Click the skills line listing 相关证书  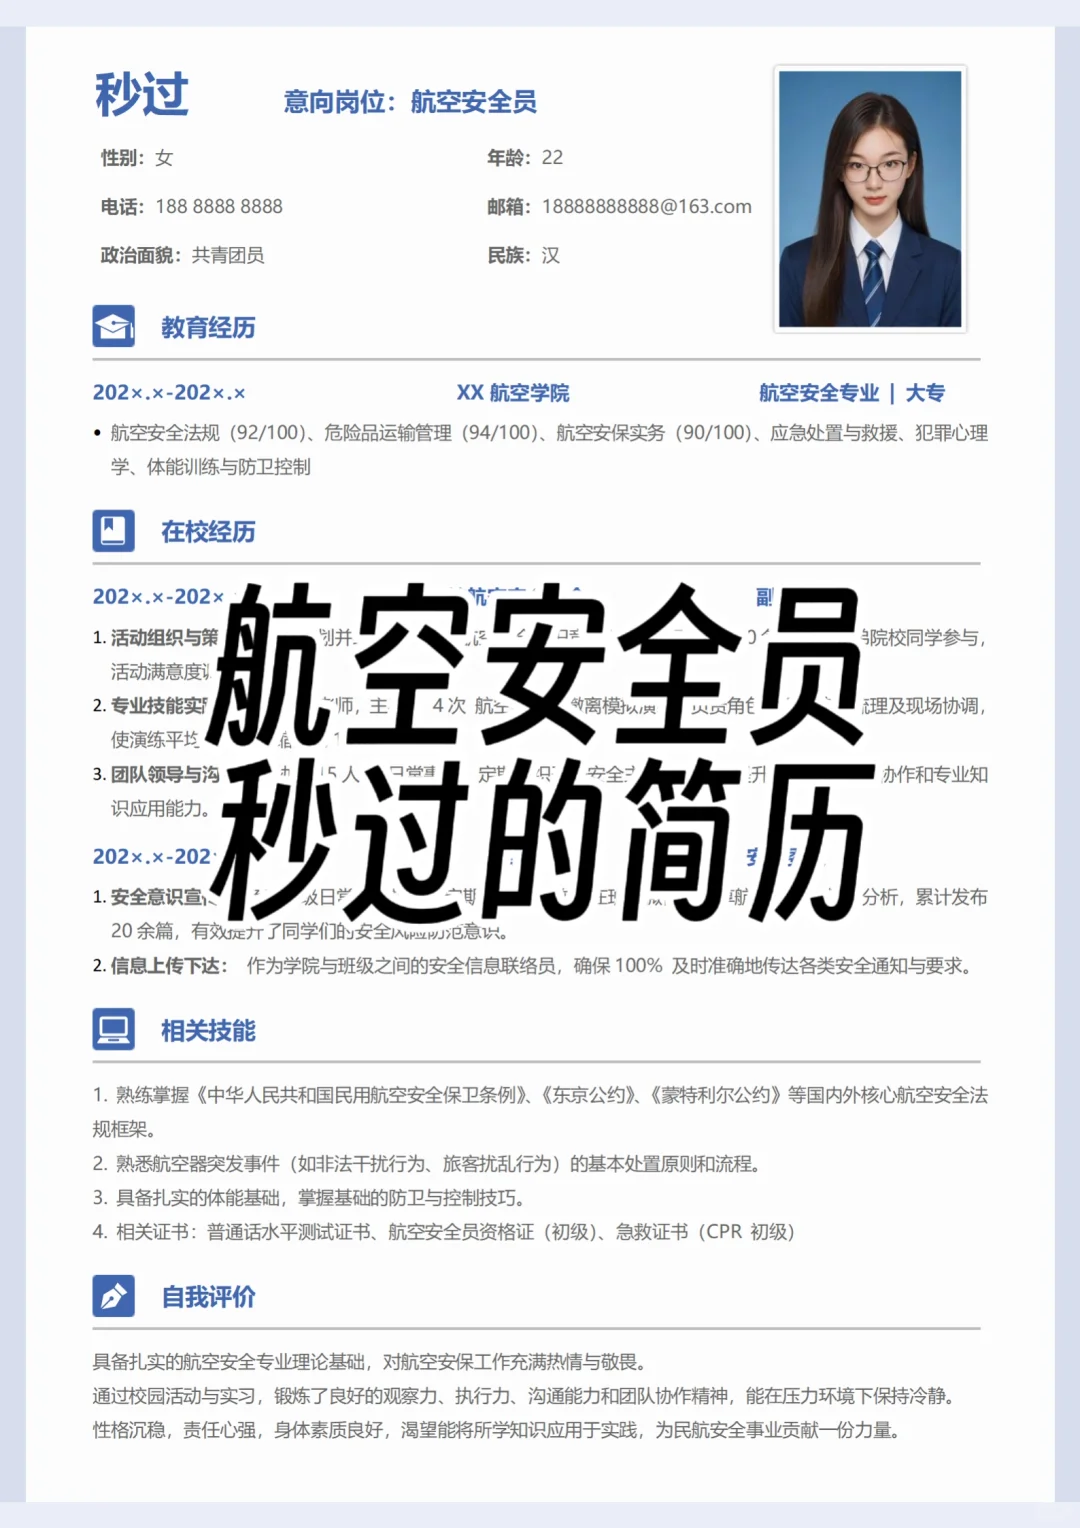(x=444, y=1231)
